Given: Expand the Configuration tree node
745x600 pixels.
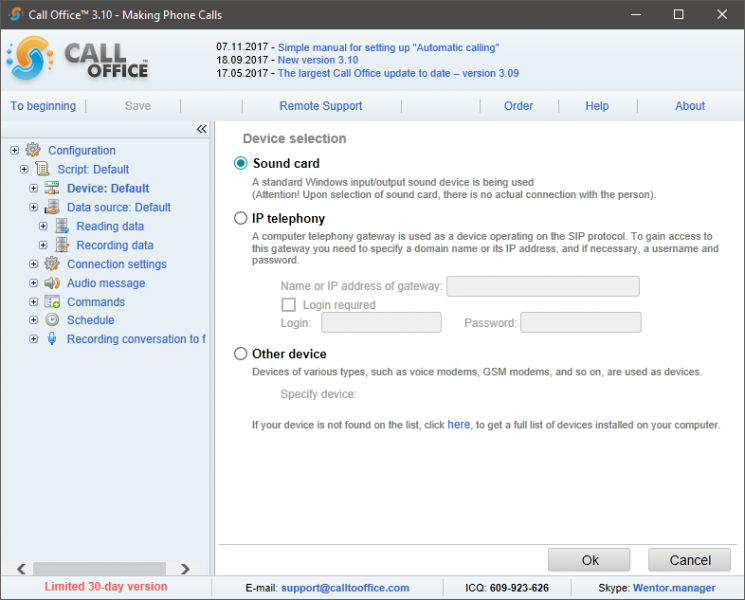Looking at the screenshot, I should 15,150.
